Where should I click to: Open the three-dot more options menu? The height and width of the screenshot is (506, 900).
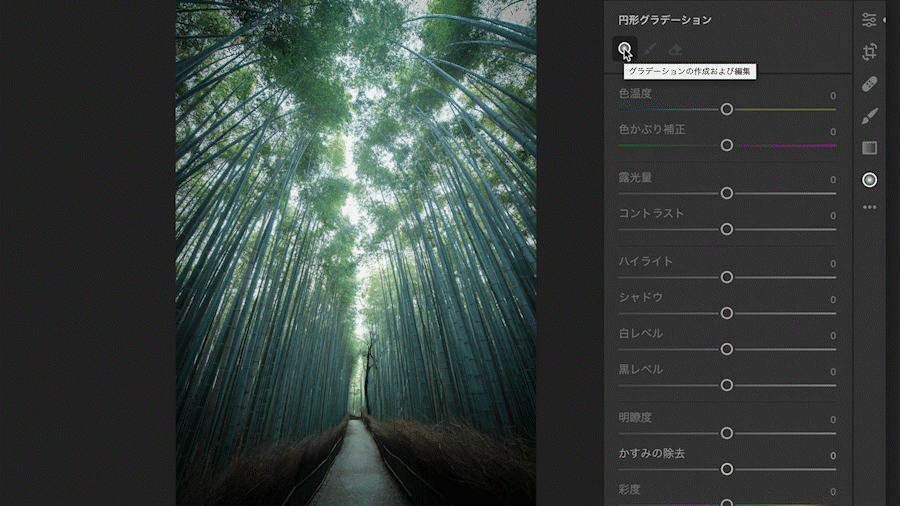(x=869, y=207)
